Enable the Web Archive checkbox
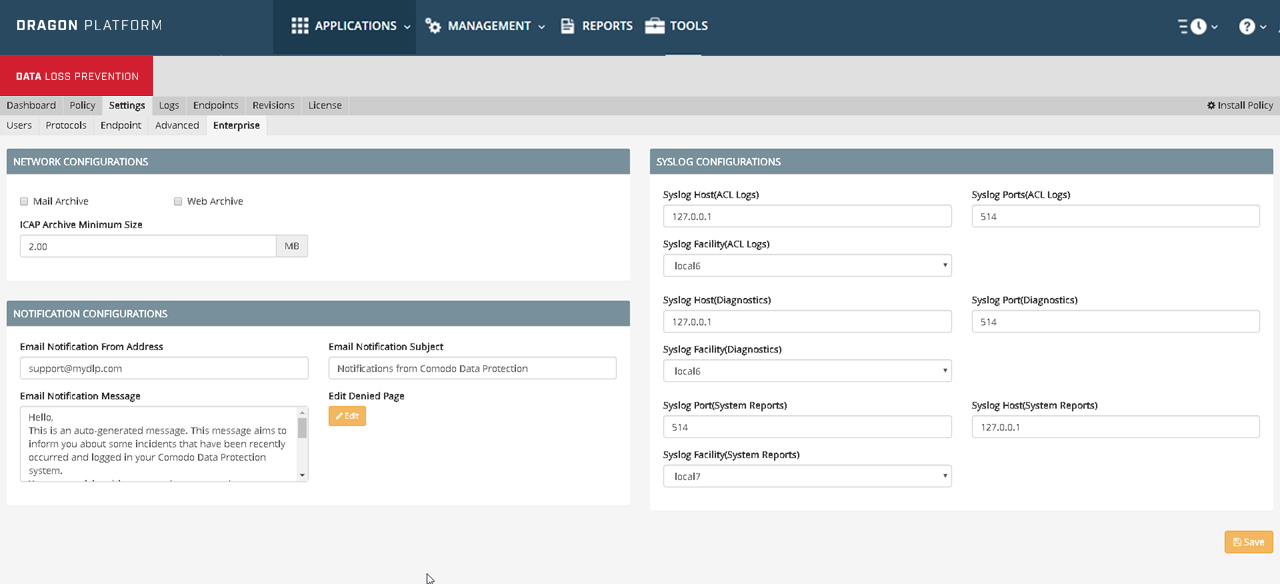Viewport: 1280px width, 584px height. click(178, 201)
